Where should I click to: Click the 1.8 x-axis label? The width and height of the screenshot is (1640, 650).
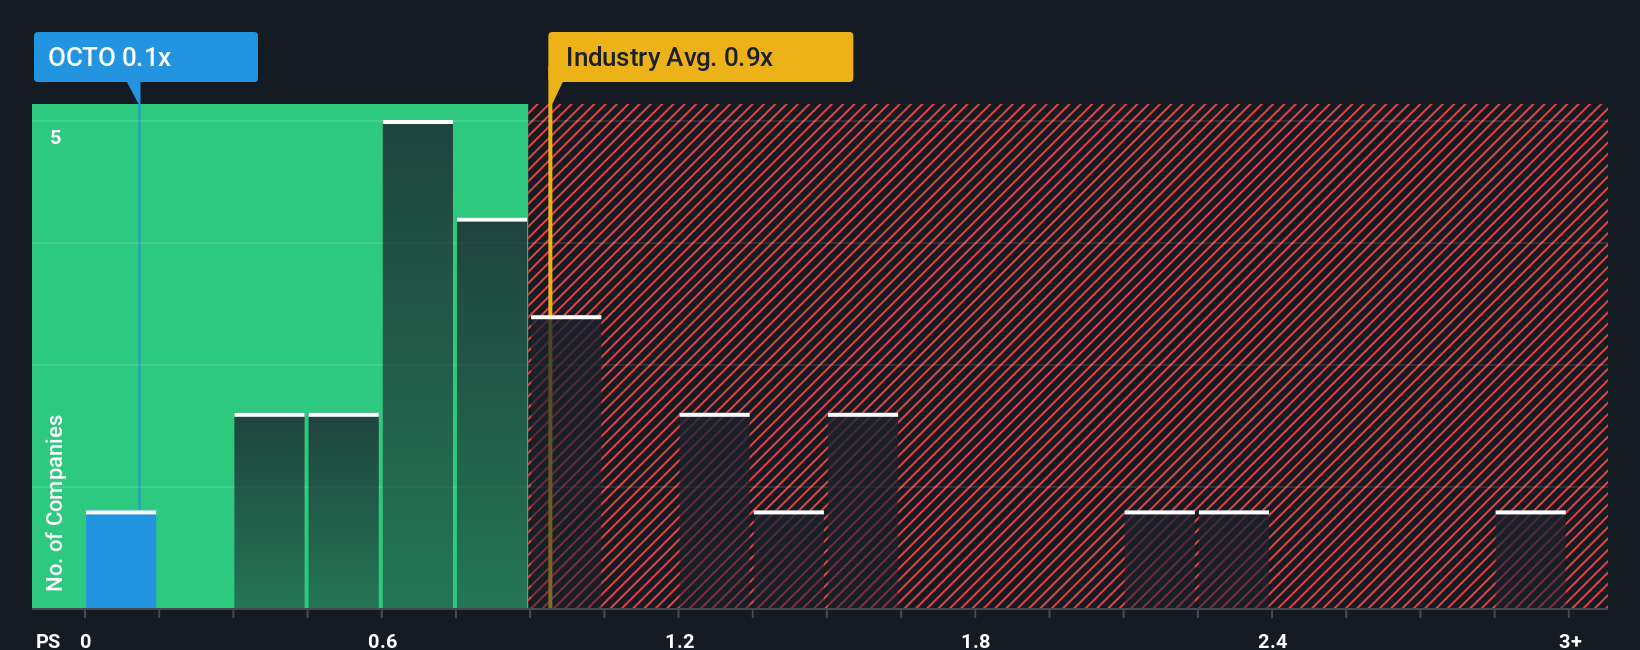click(976, 640)
